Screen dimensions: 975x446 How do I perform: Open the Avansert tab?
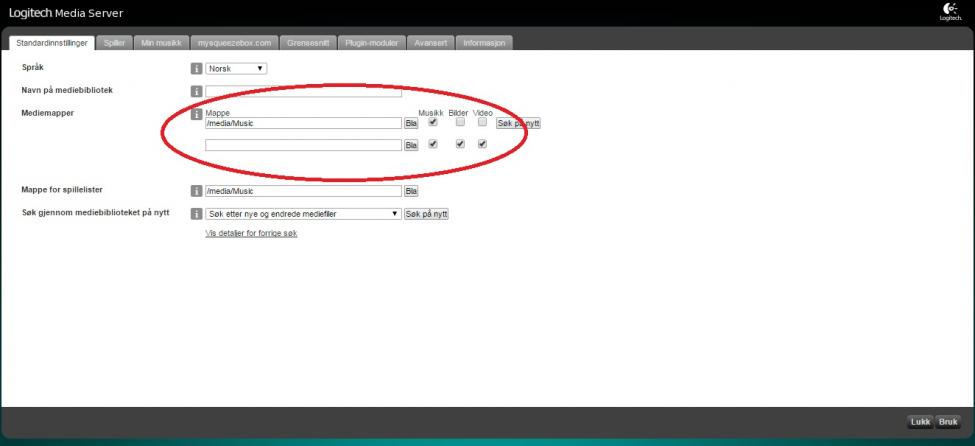431,43
